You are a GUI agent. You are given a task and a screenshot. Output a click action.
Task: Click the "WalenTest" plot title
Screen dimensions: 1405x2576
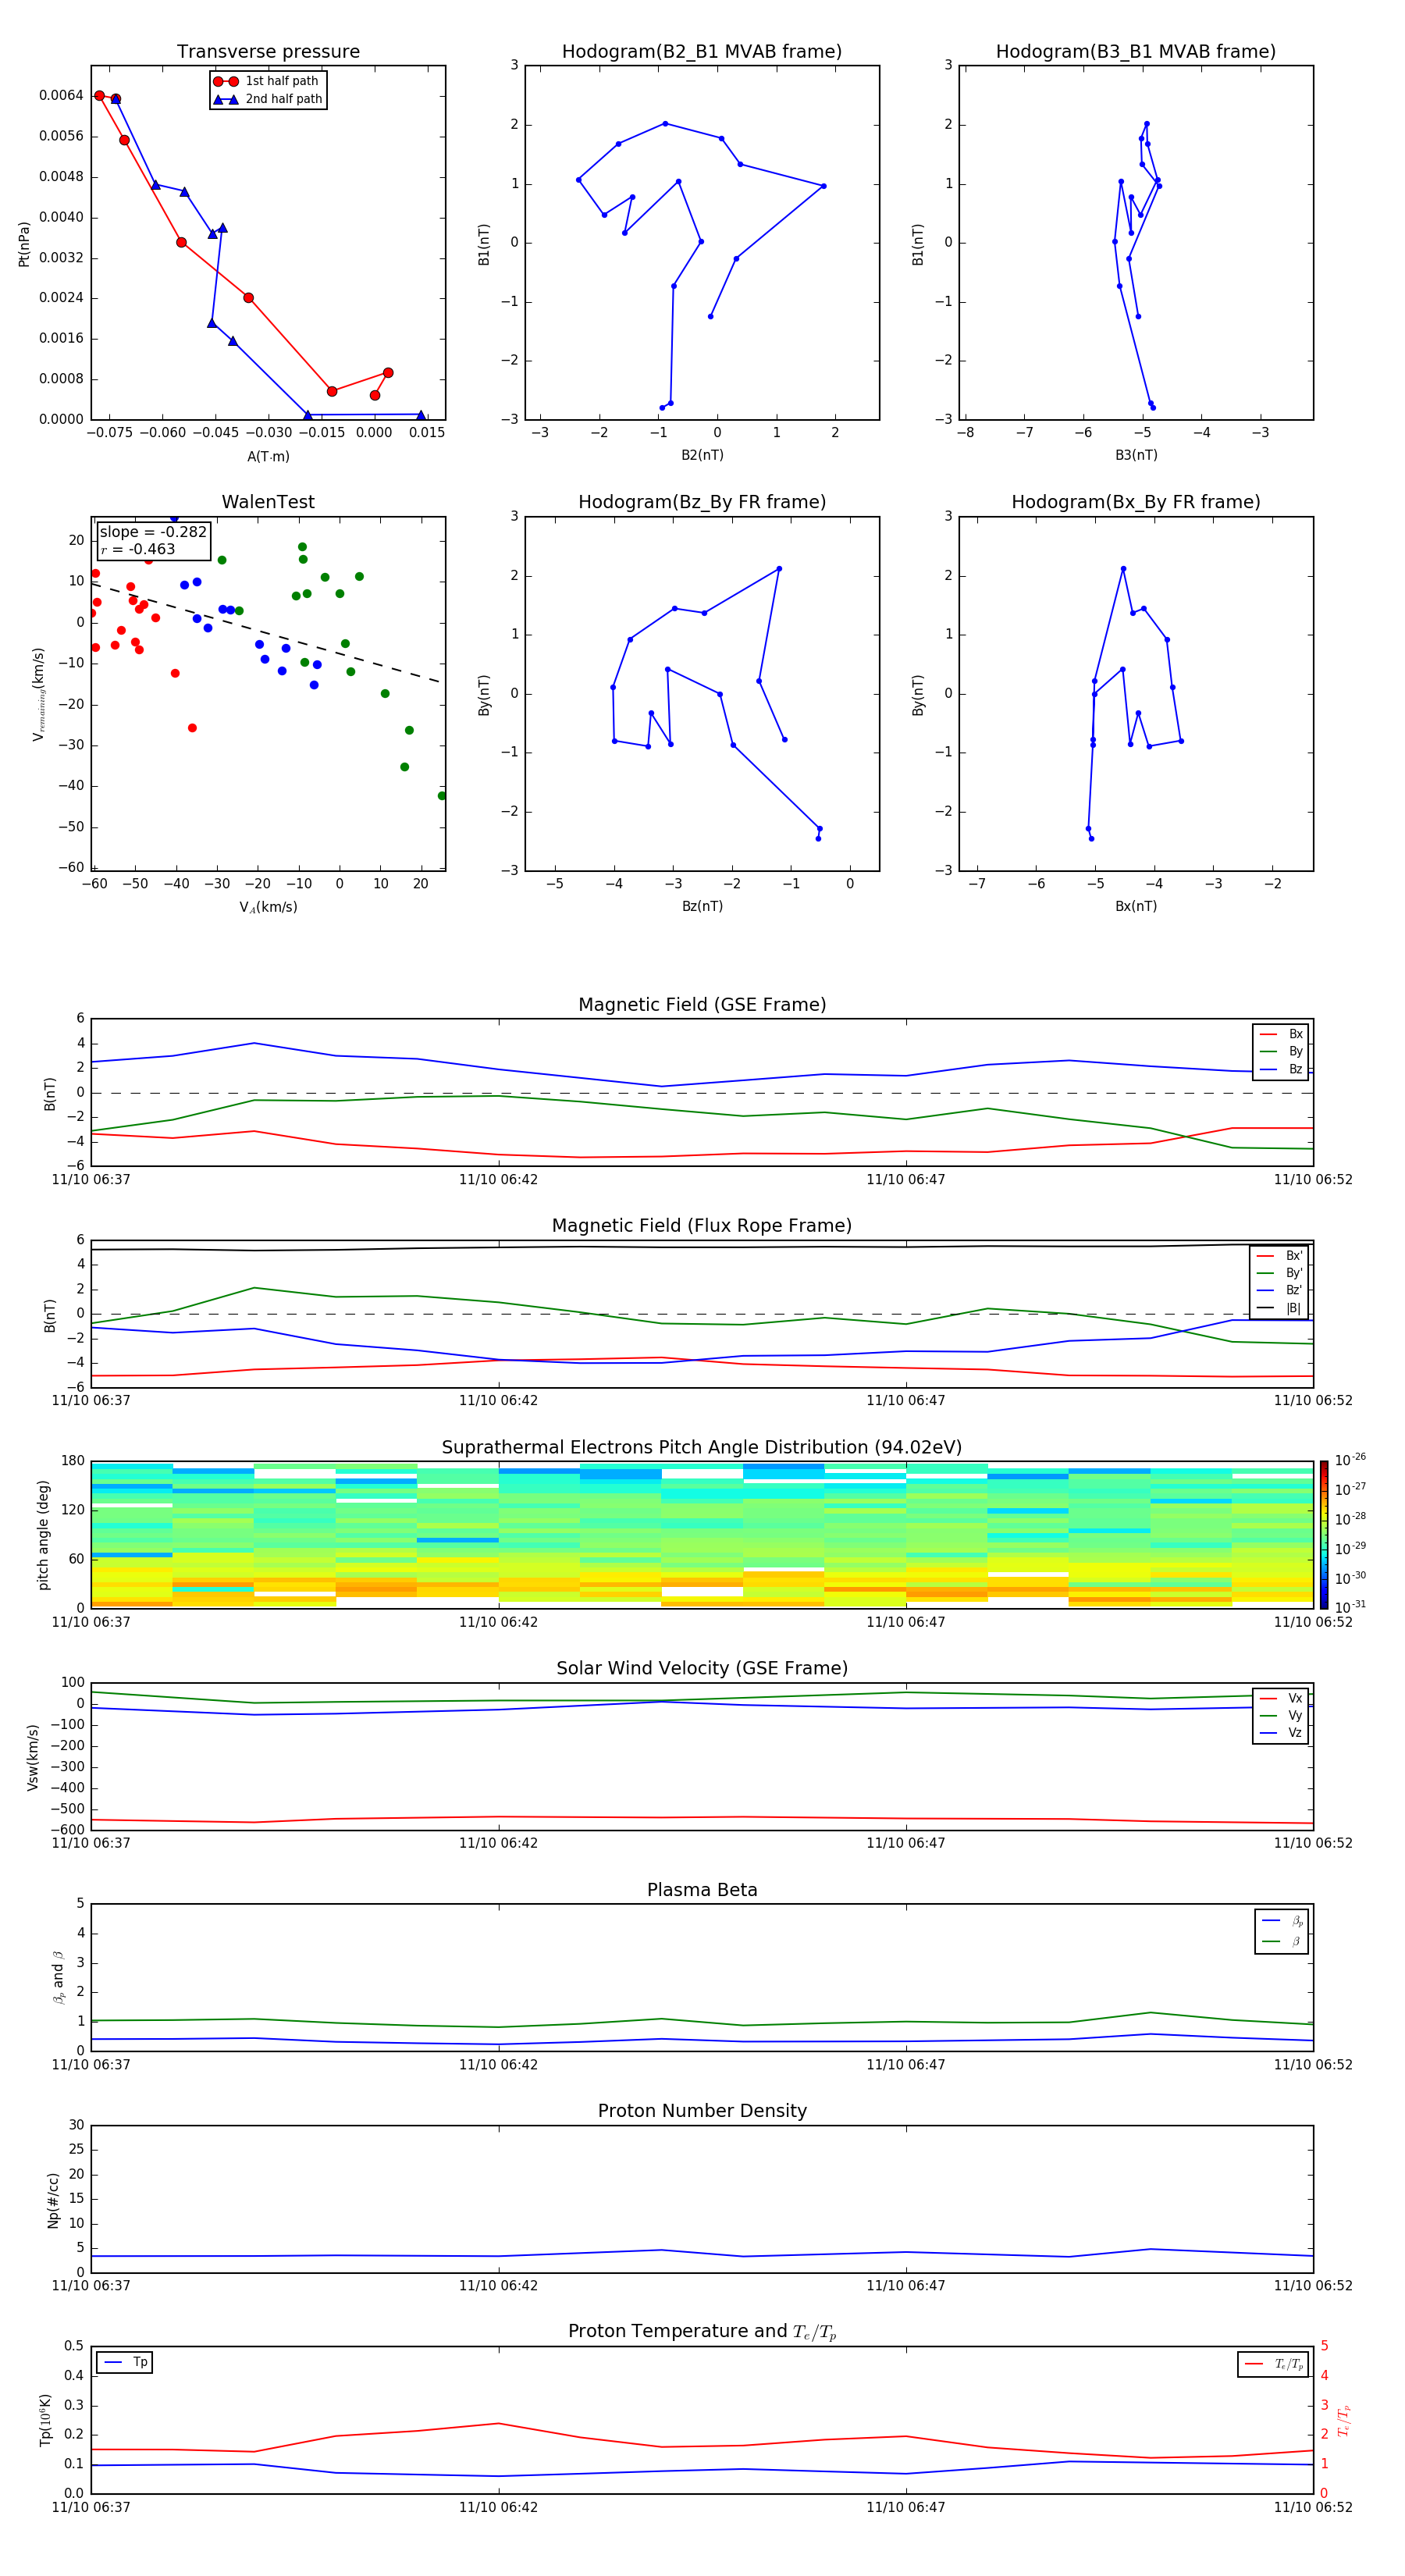pos(268,502)
